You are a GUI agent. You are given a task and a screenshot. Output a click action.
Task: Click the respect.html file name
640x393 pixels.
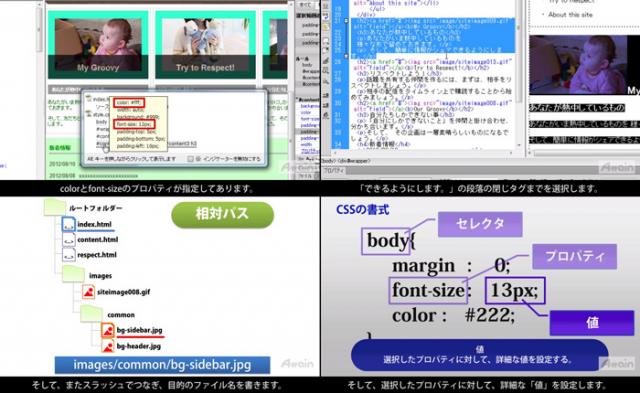pyautogui.click(x=97, y=255)
